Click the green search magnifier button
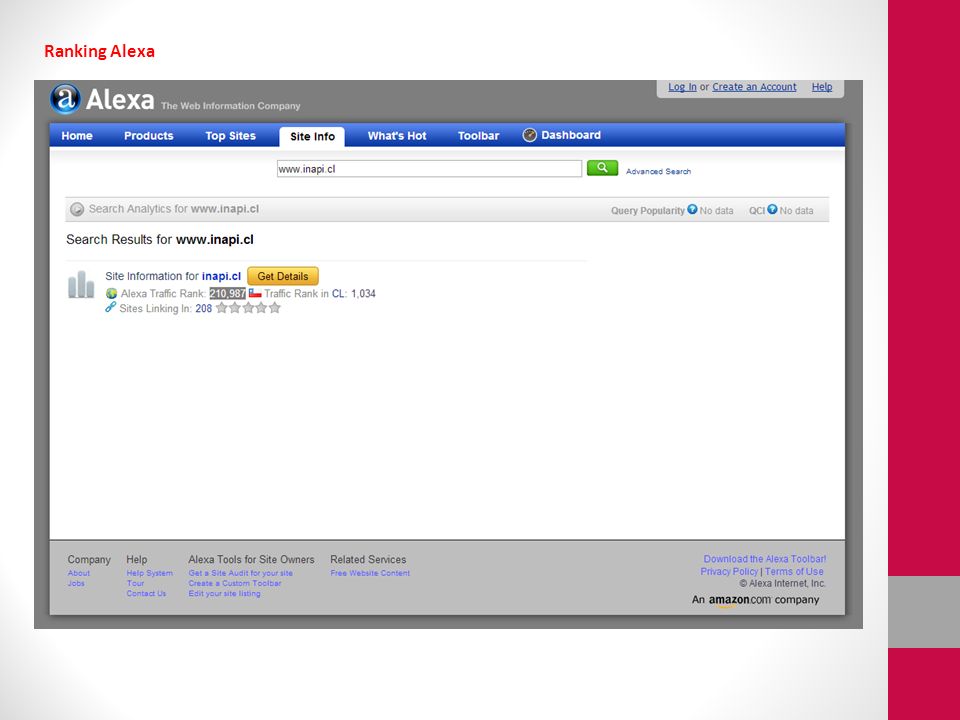960x720 pixels. tap(602, 168)
